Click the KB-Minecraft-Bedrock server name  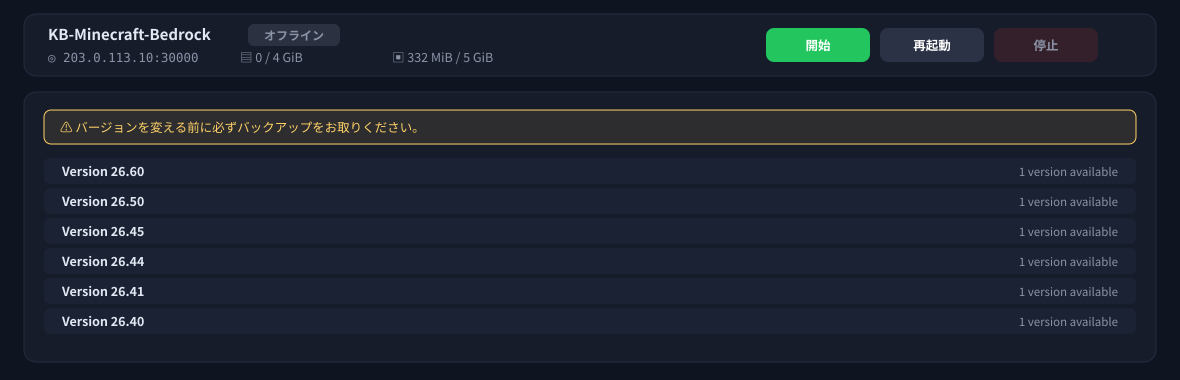click(129, 35)
